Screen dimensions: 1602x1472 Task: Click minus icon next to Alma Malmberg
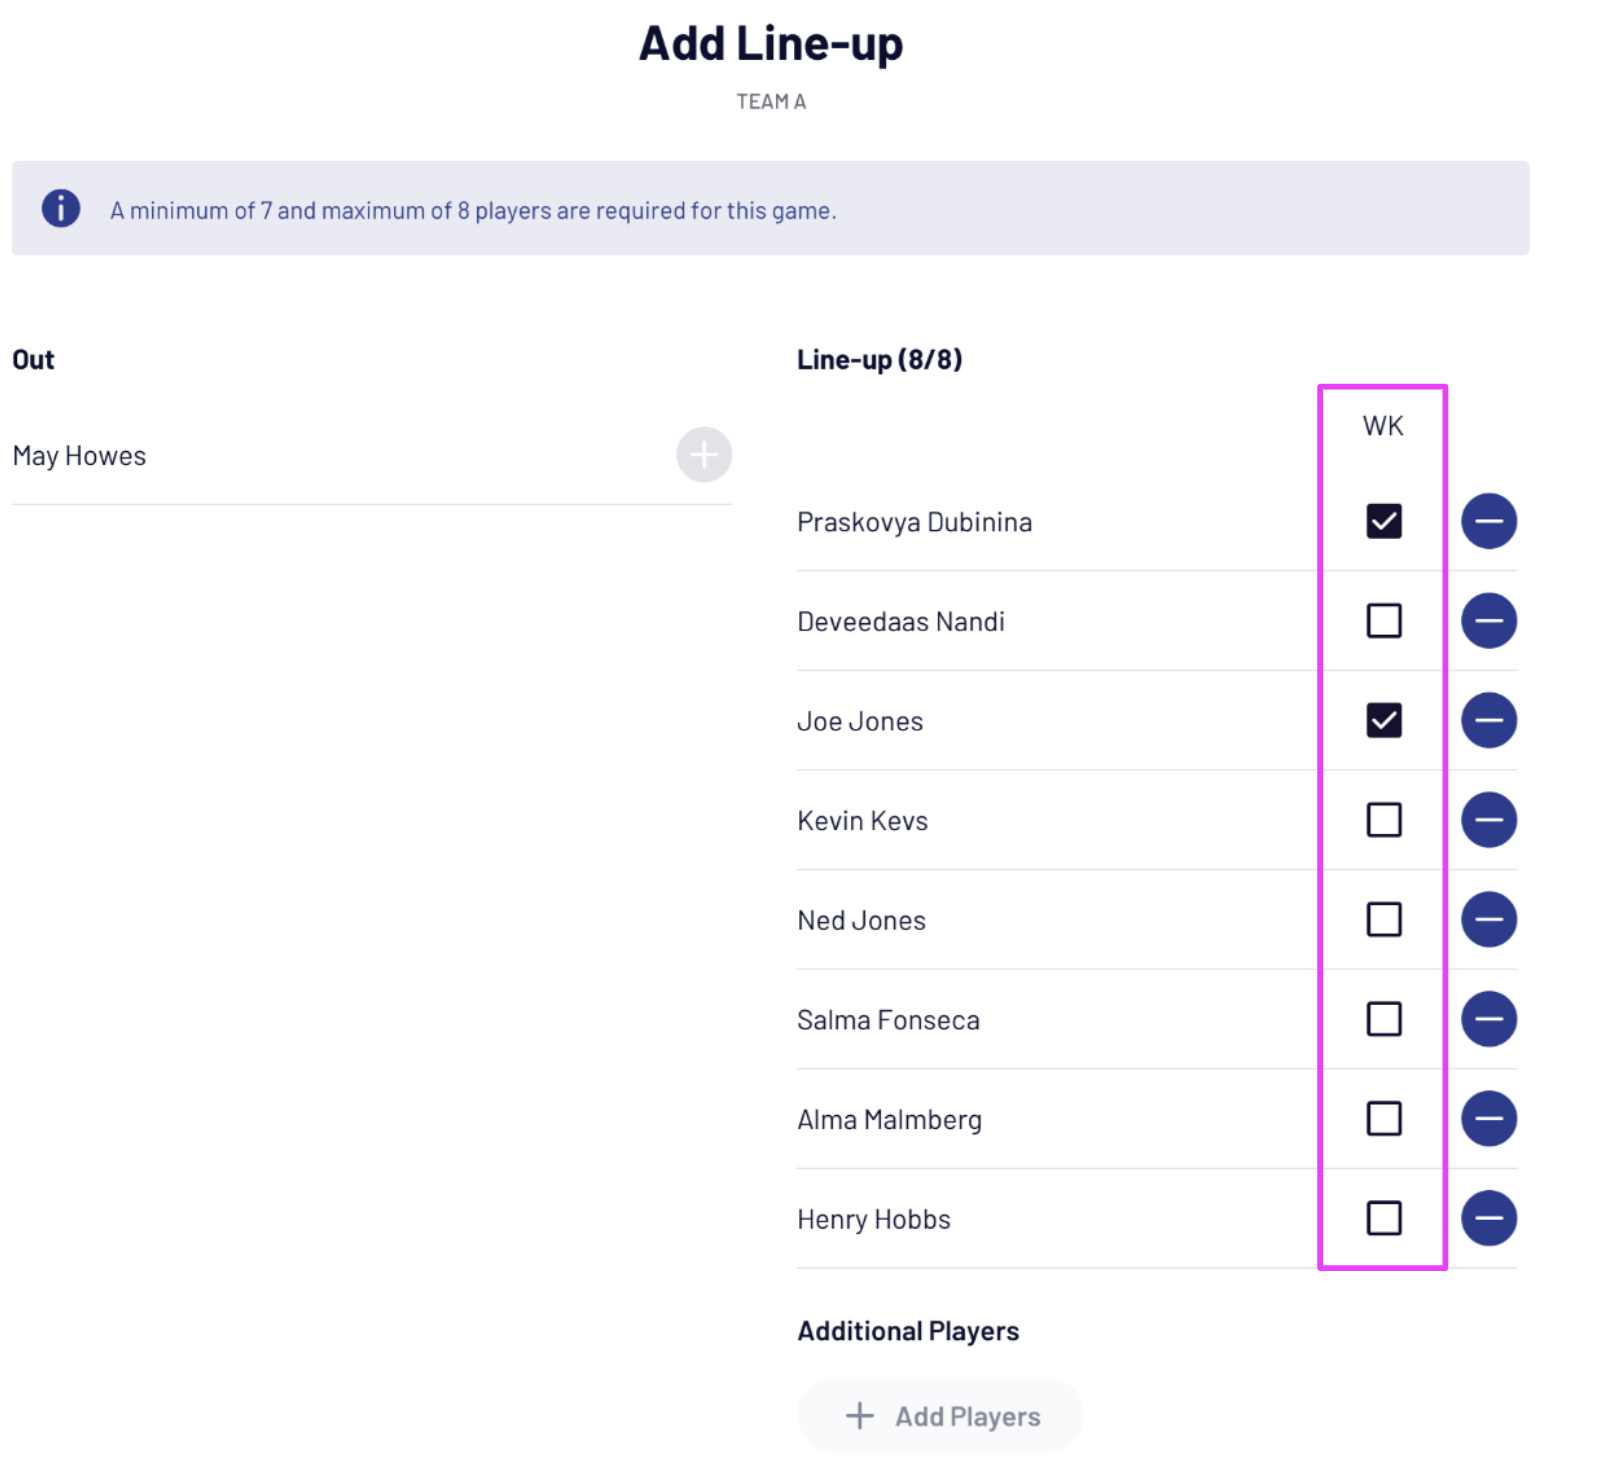pyautogui.click(x=1488, y=1118)
